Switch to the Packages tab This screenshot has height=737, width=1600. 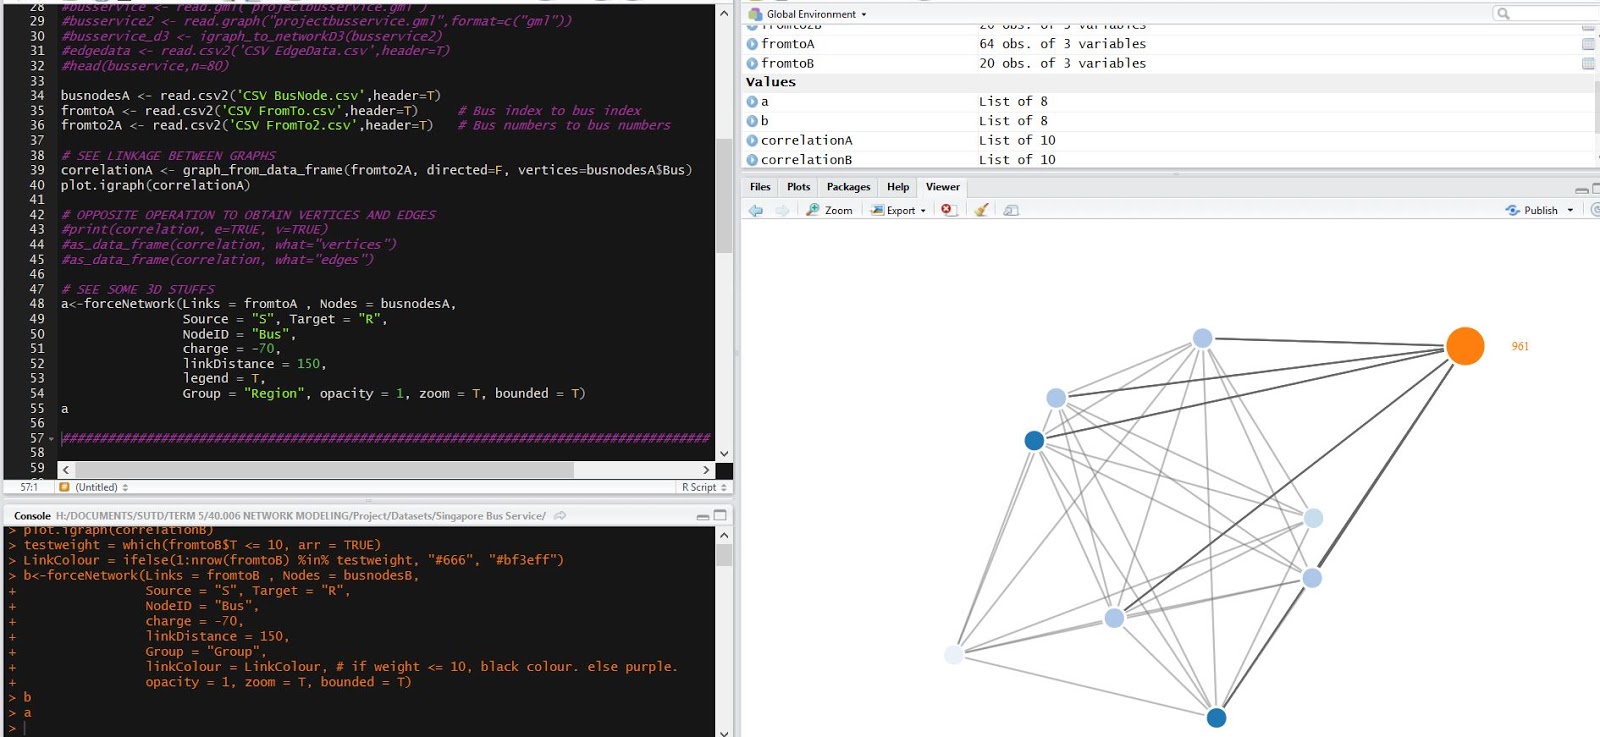coord(848,187)
